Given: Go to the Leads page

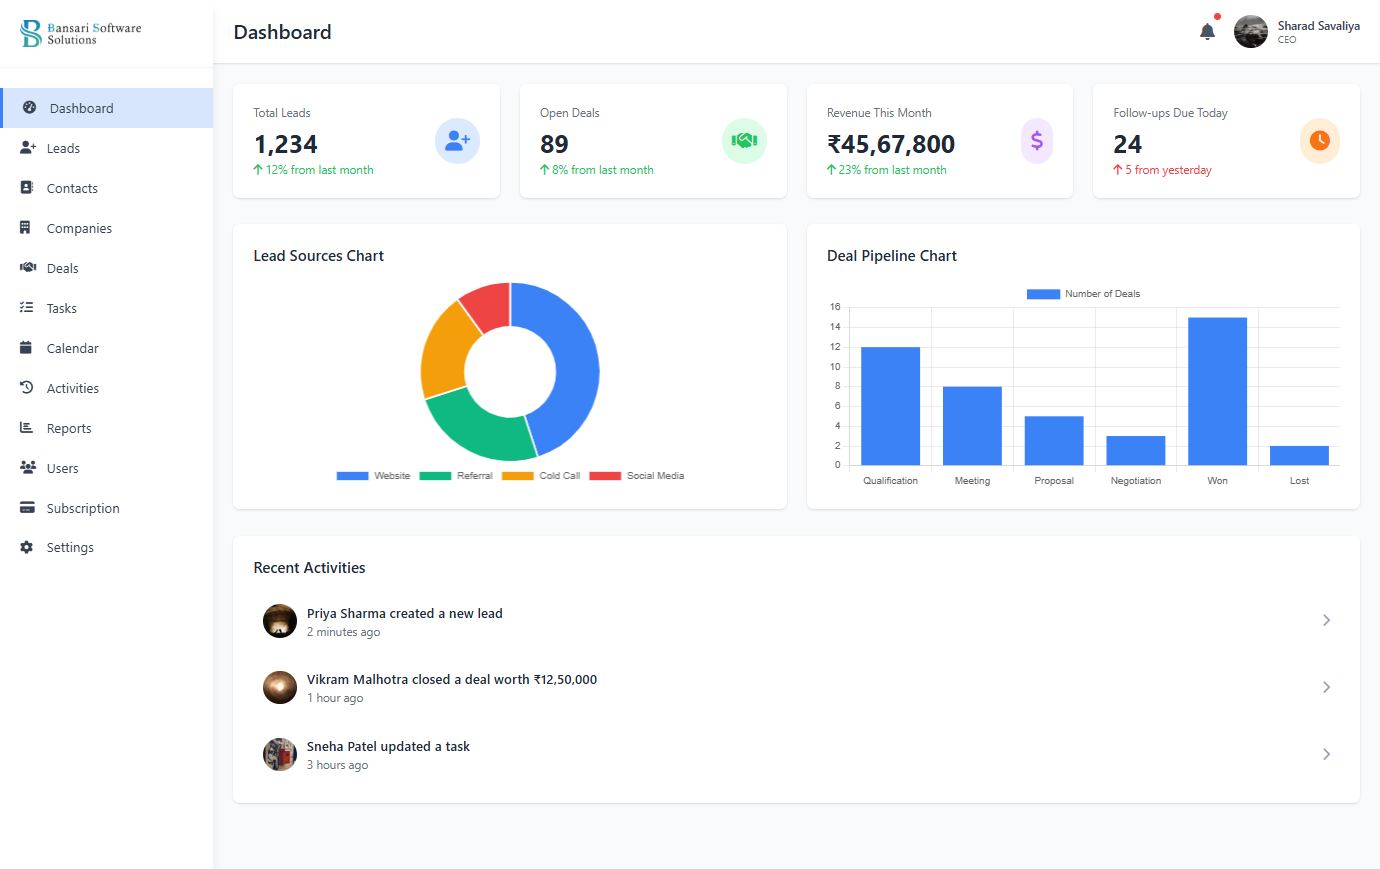Looking at the screenshot, I should pos(107,148).
